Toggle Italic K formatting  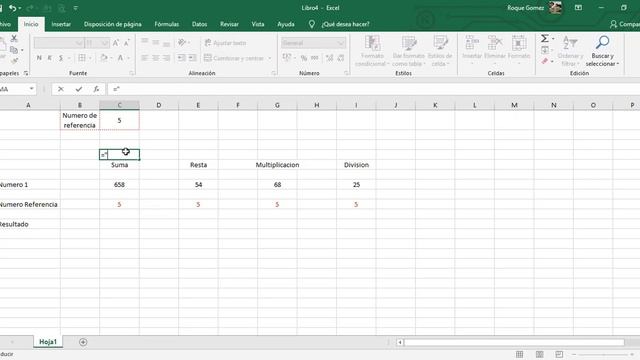pyautogui.click(x=50, y=58)
